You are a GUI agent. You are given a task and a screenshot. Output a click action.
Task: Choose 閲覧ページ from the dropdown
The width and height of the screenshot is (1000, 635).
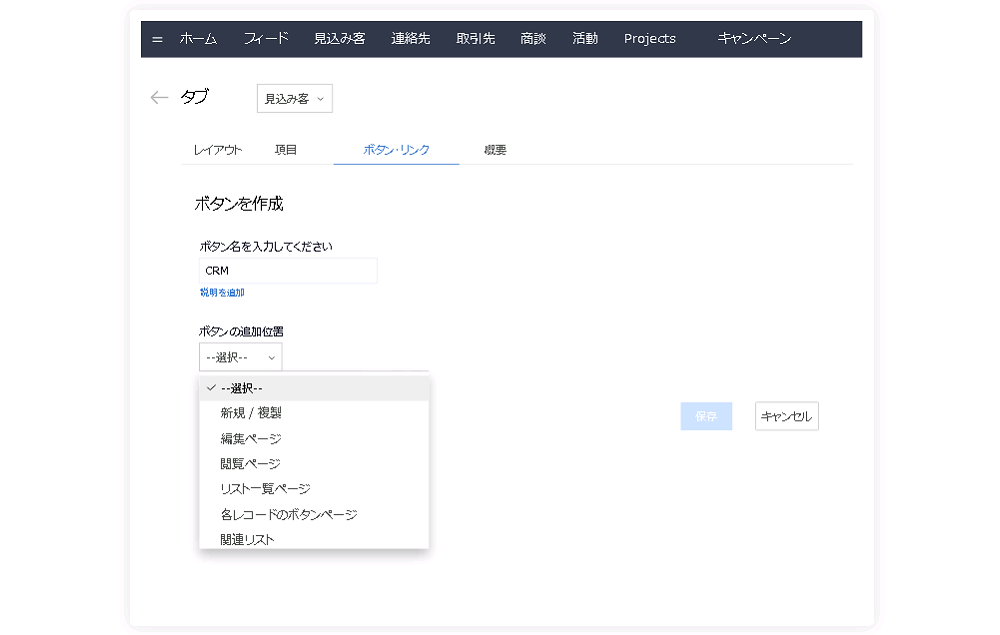(314, 463)
